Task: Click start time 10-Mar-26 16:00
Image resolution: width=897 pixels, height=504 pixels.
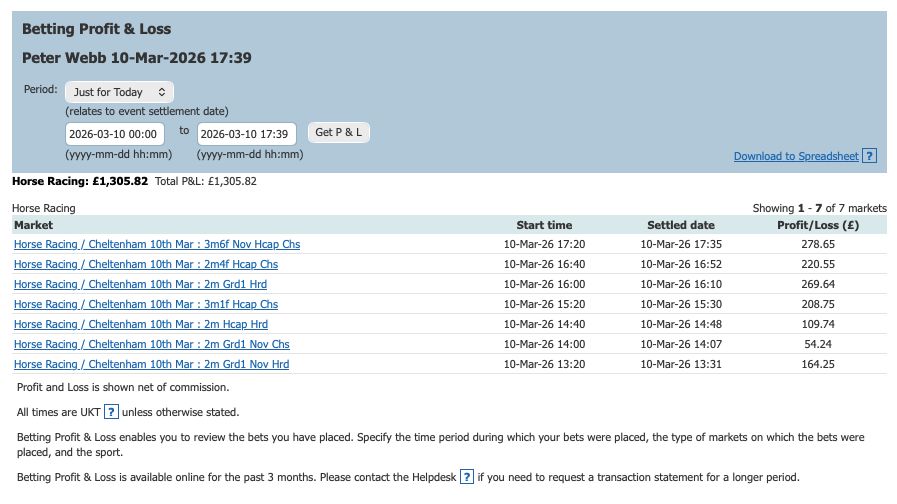Action: (544, 284)
